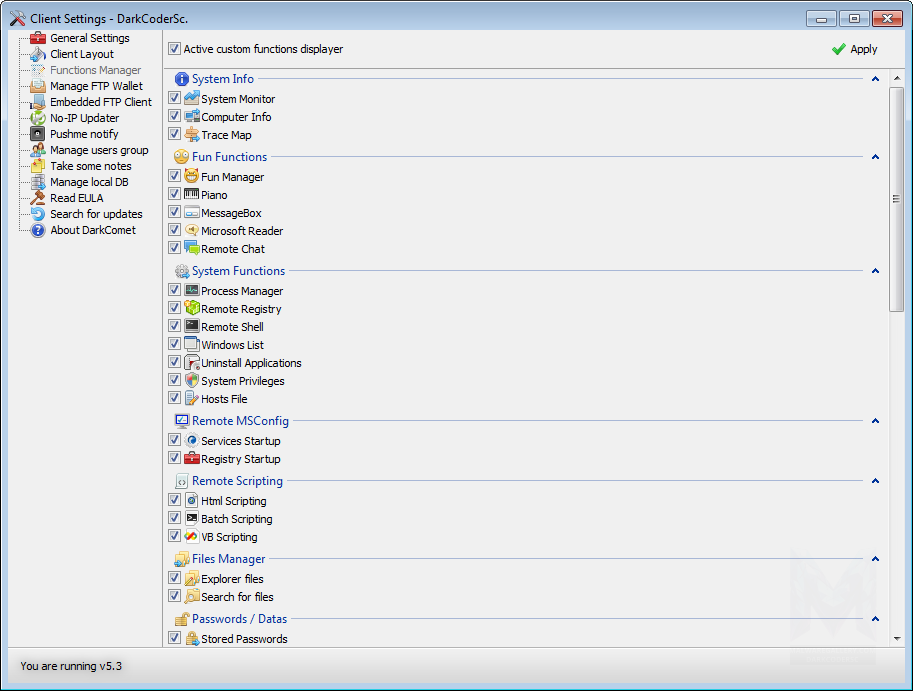Click the Trace Map icon
This screenshot has height=691, width=913.
[192, 135]
